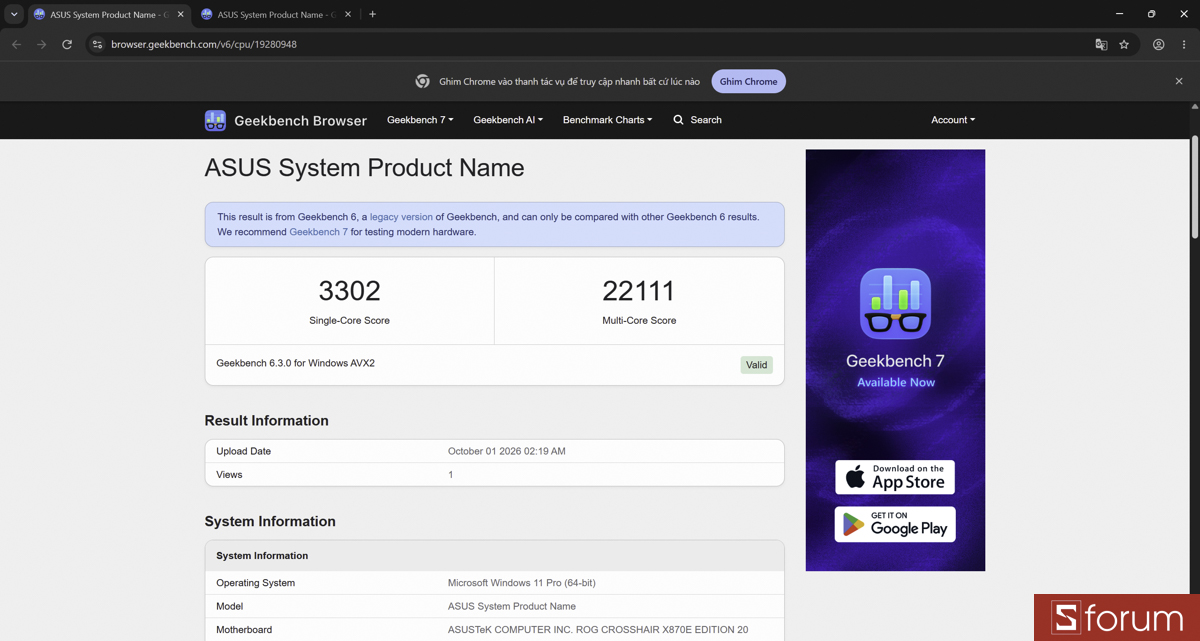Click the Geekbench 7 app icon in ad
The image size is (1200, 641).
[x=896, y=305]
